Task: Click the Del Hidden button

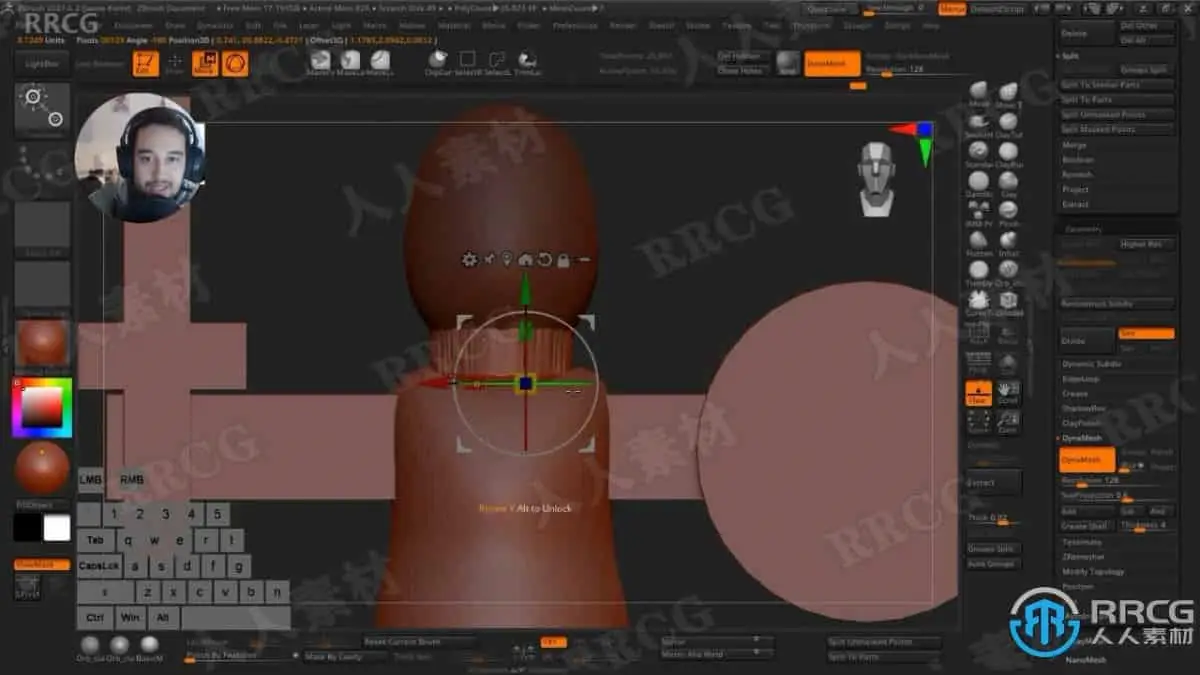Action: coord(743,57)
